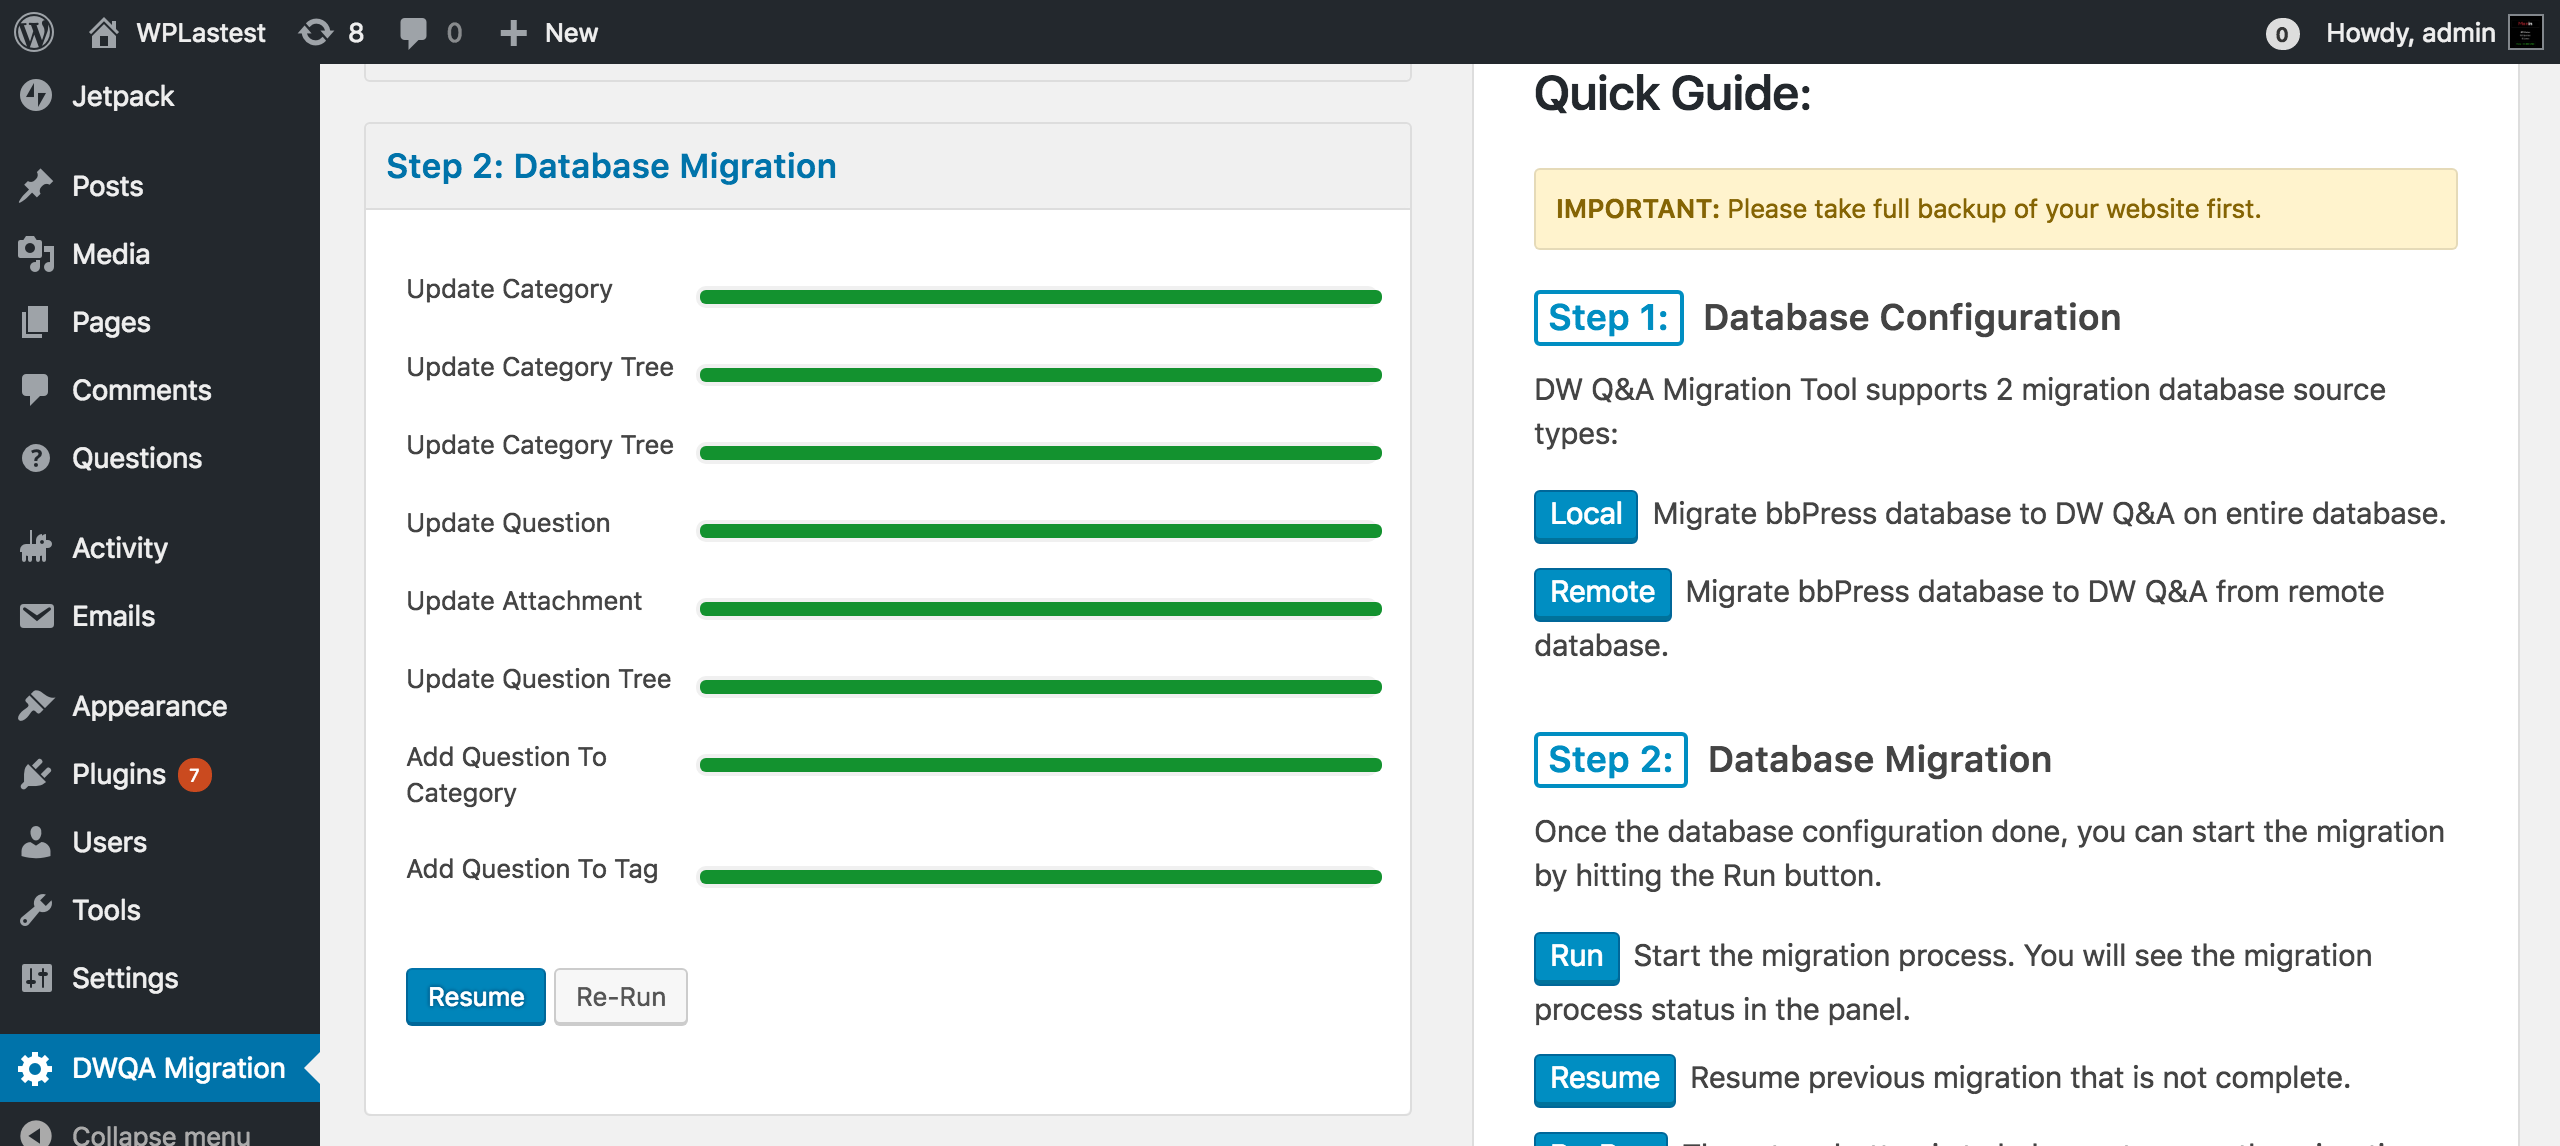The width and height of the screenshot is (2560, 1146).
Task: Open the Jetpack lightning icon
Action: (x=36, y=96)
